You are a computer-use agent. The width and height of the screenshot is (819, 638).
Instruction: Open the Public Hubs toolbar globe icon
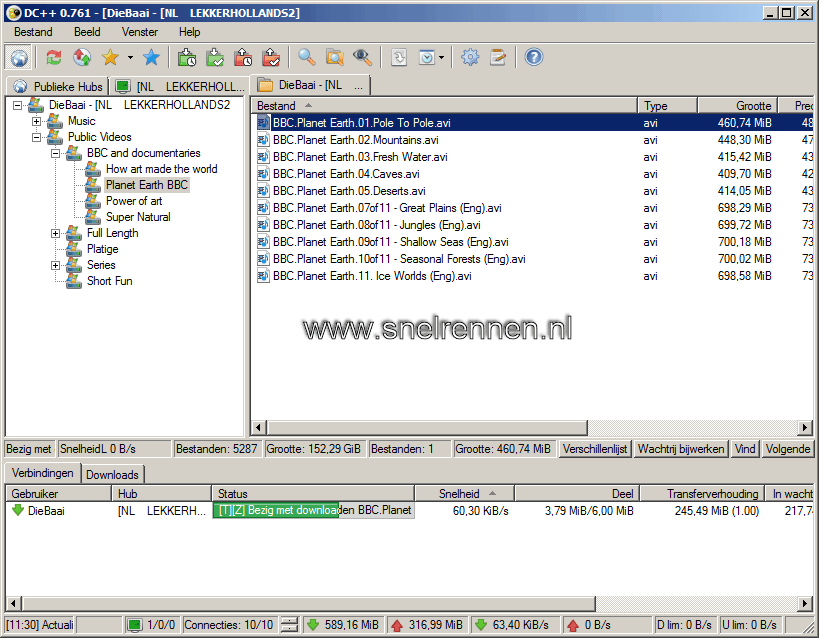pyautogui.click(x=19, y=57)
